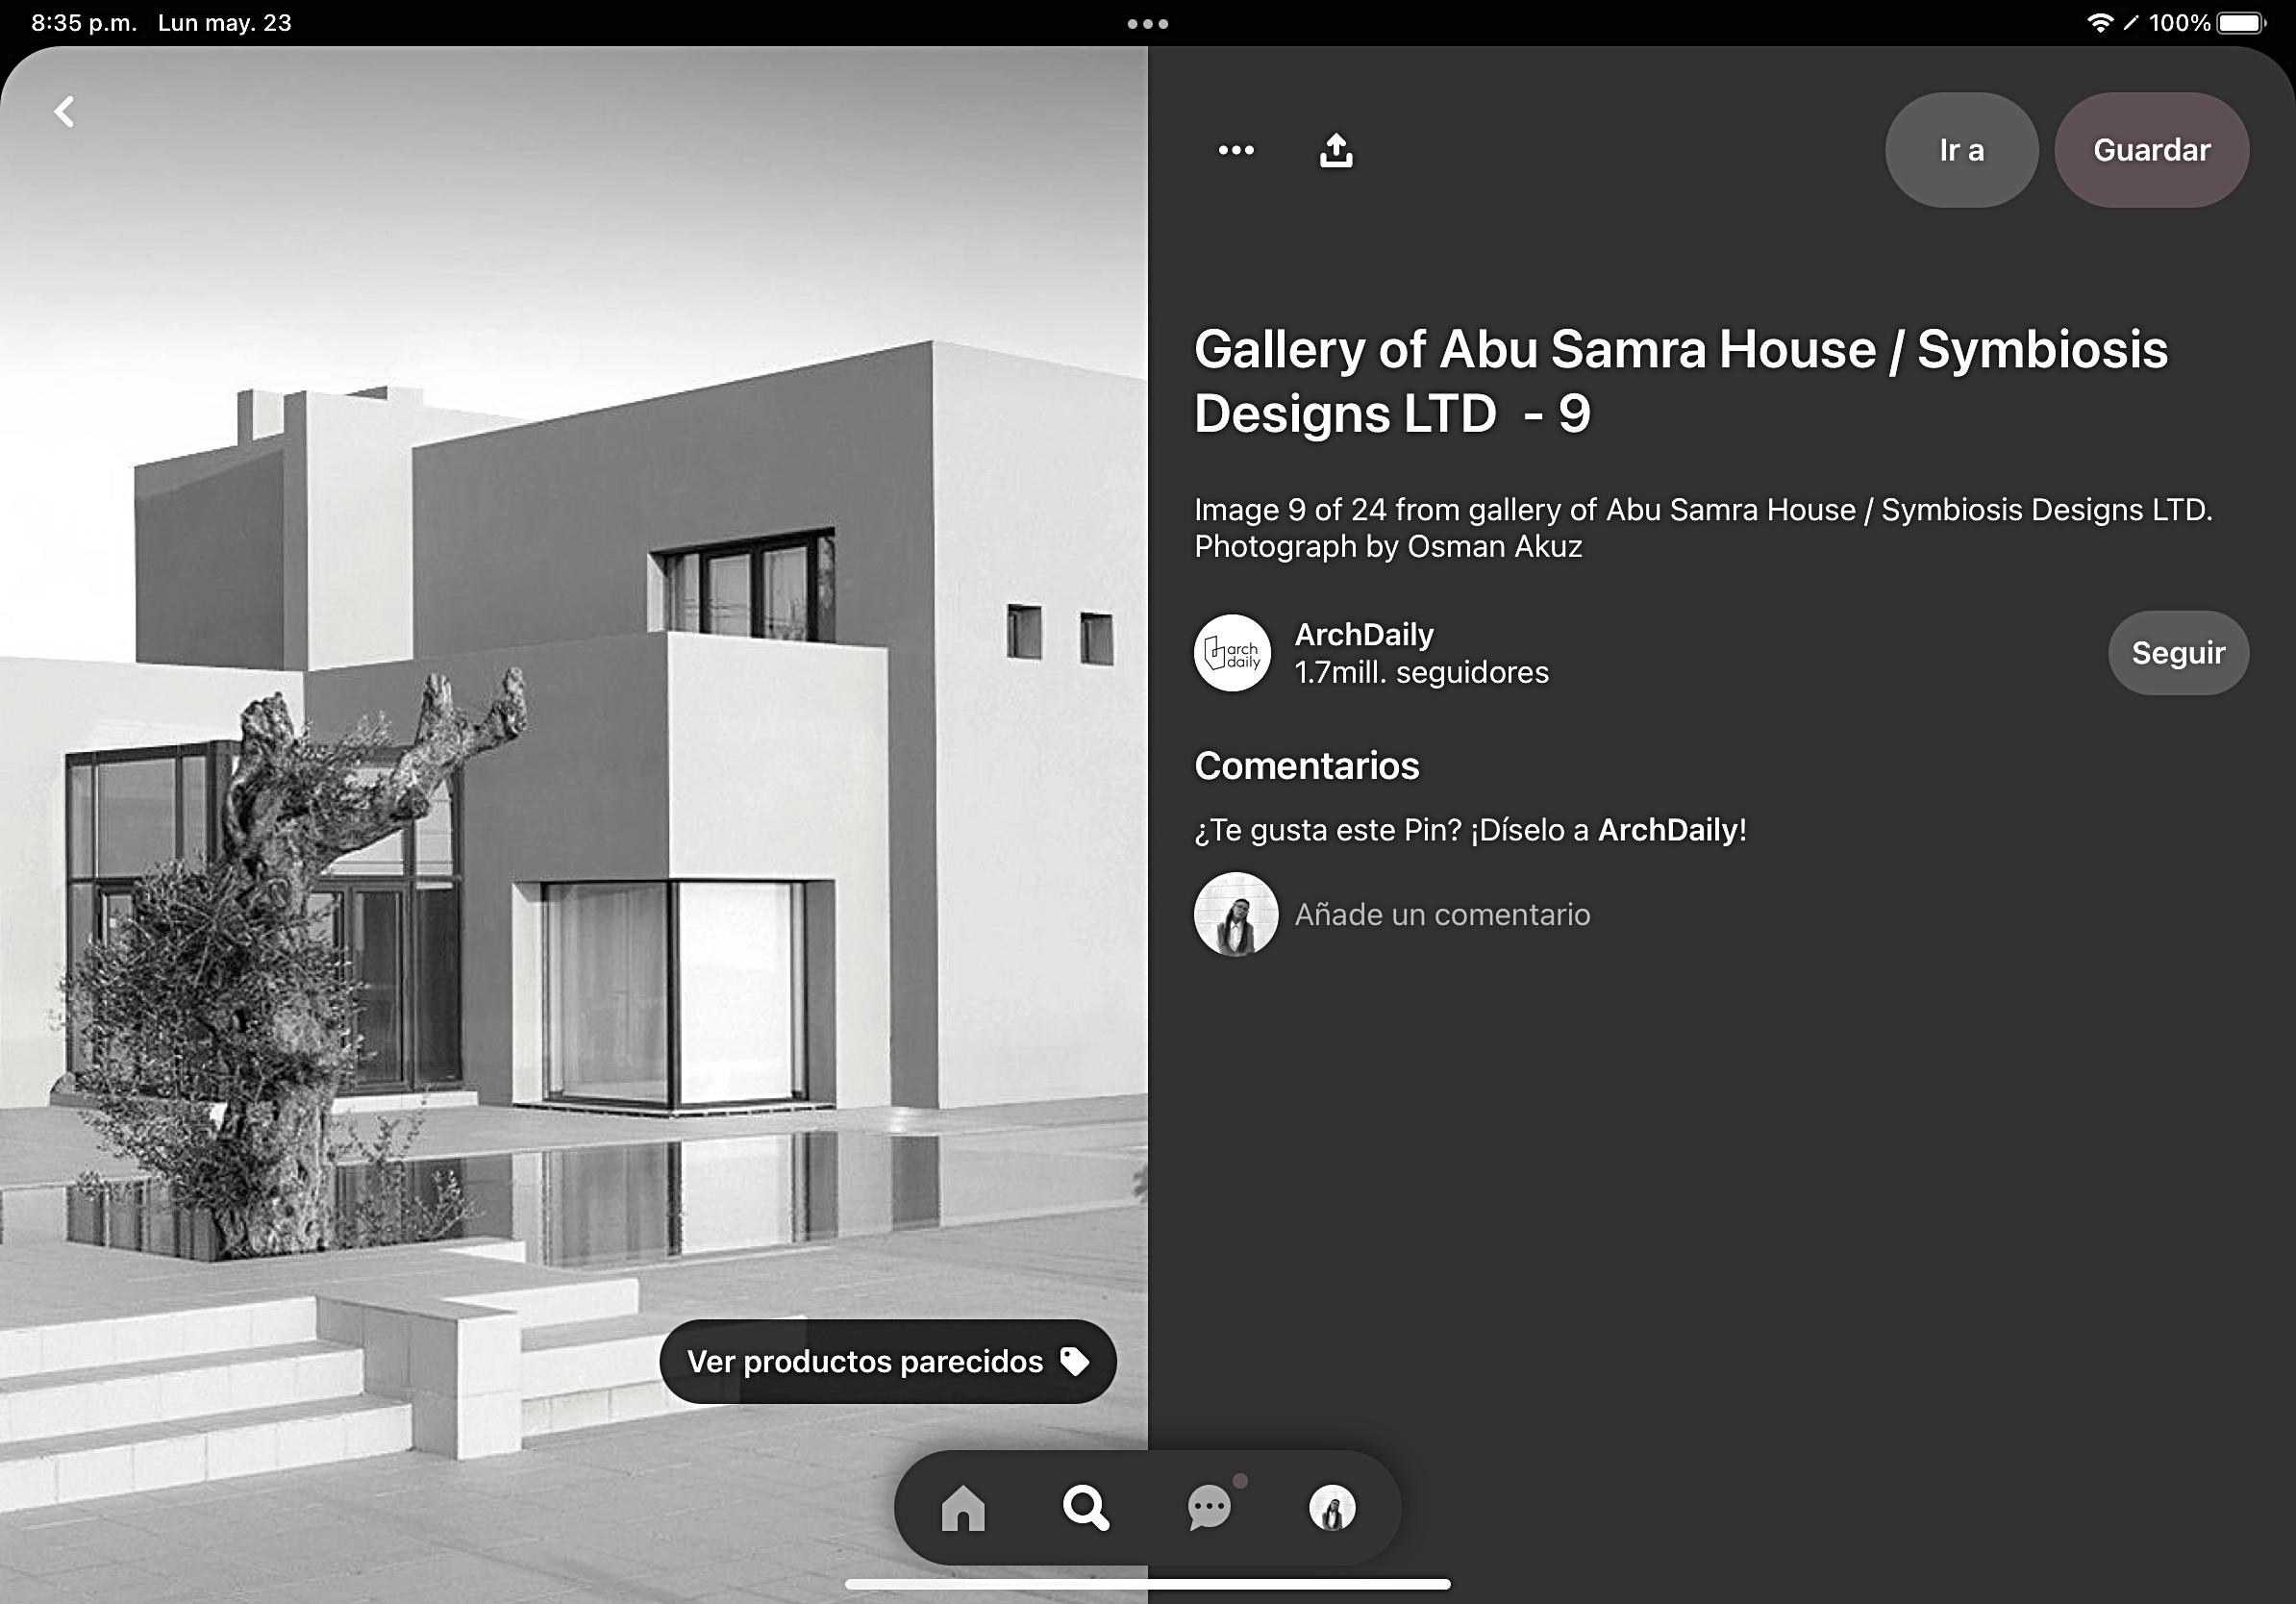Click the Ir a button
2296x1604 pixels.
(1962, 150)
